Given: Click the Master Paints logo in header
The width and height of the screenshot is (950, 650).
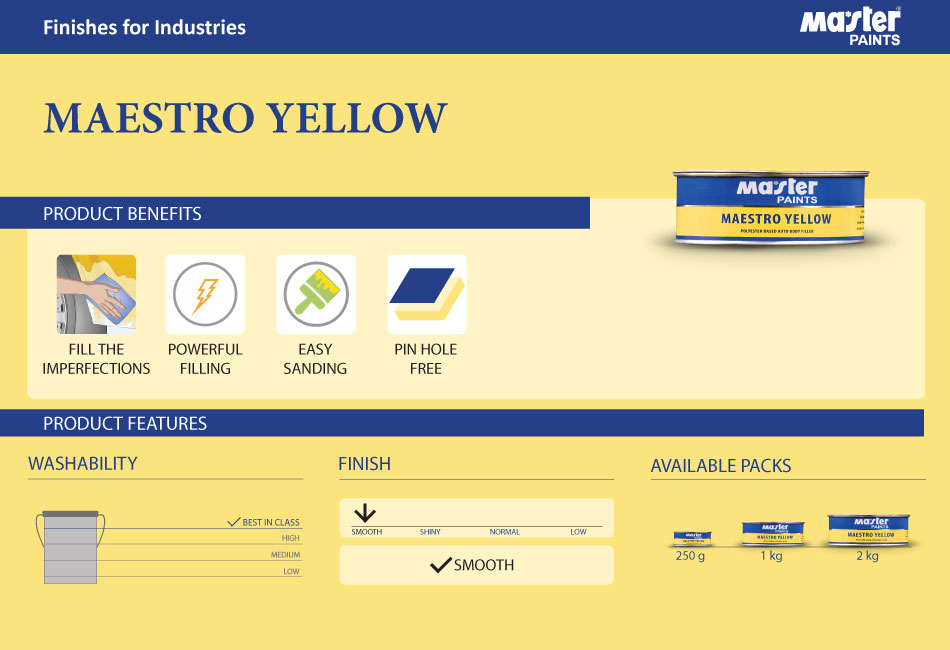Looking at the screenshot, I should click(x=850, y=26).
